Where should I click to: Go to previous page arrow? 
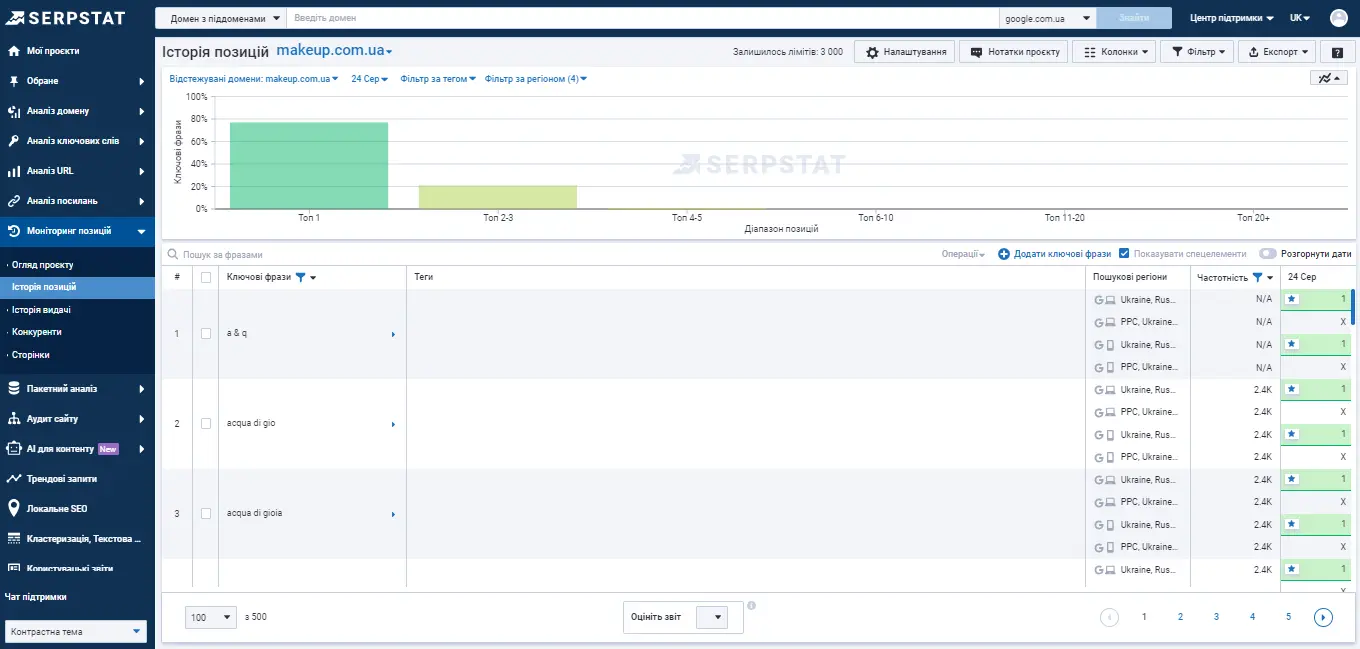[x=1109, y=617]
